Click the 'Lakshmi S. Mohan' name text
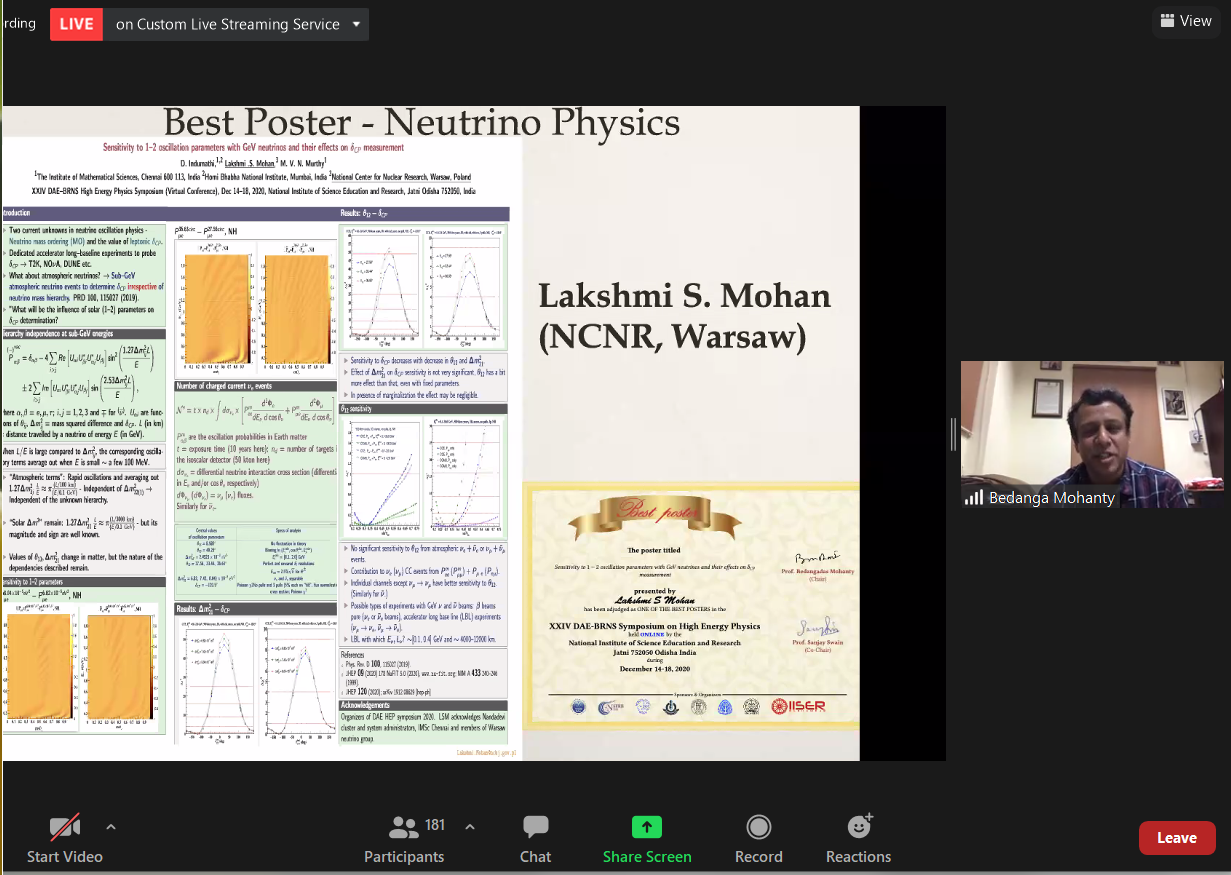The height and width of the screenshot is (875, 1231). click(x=685, y=296)
